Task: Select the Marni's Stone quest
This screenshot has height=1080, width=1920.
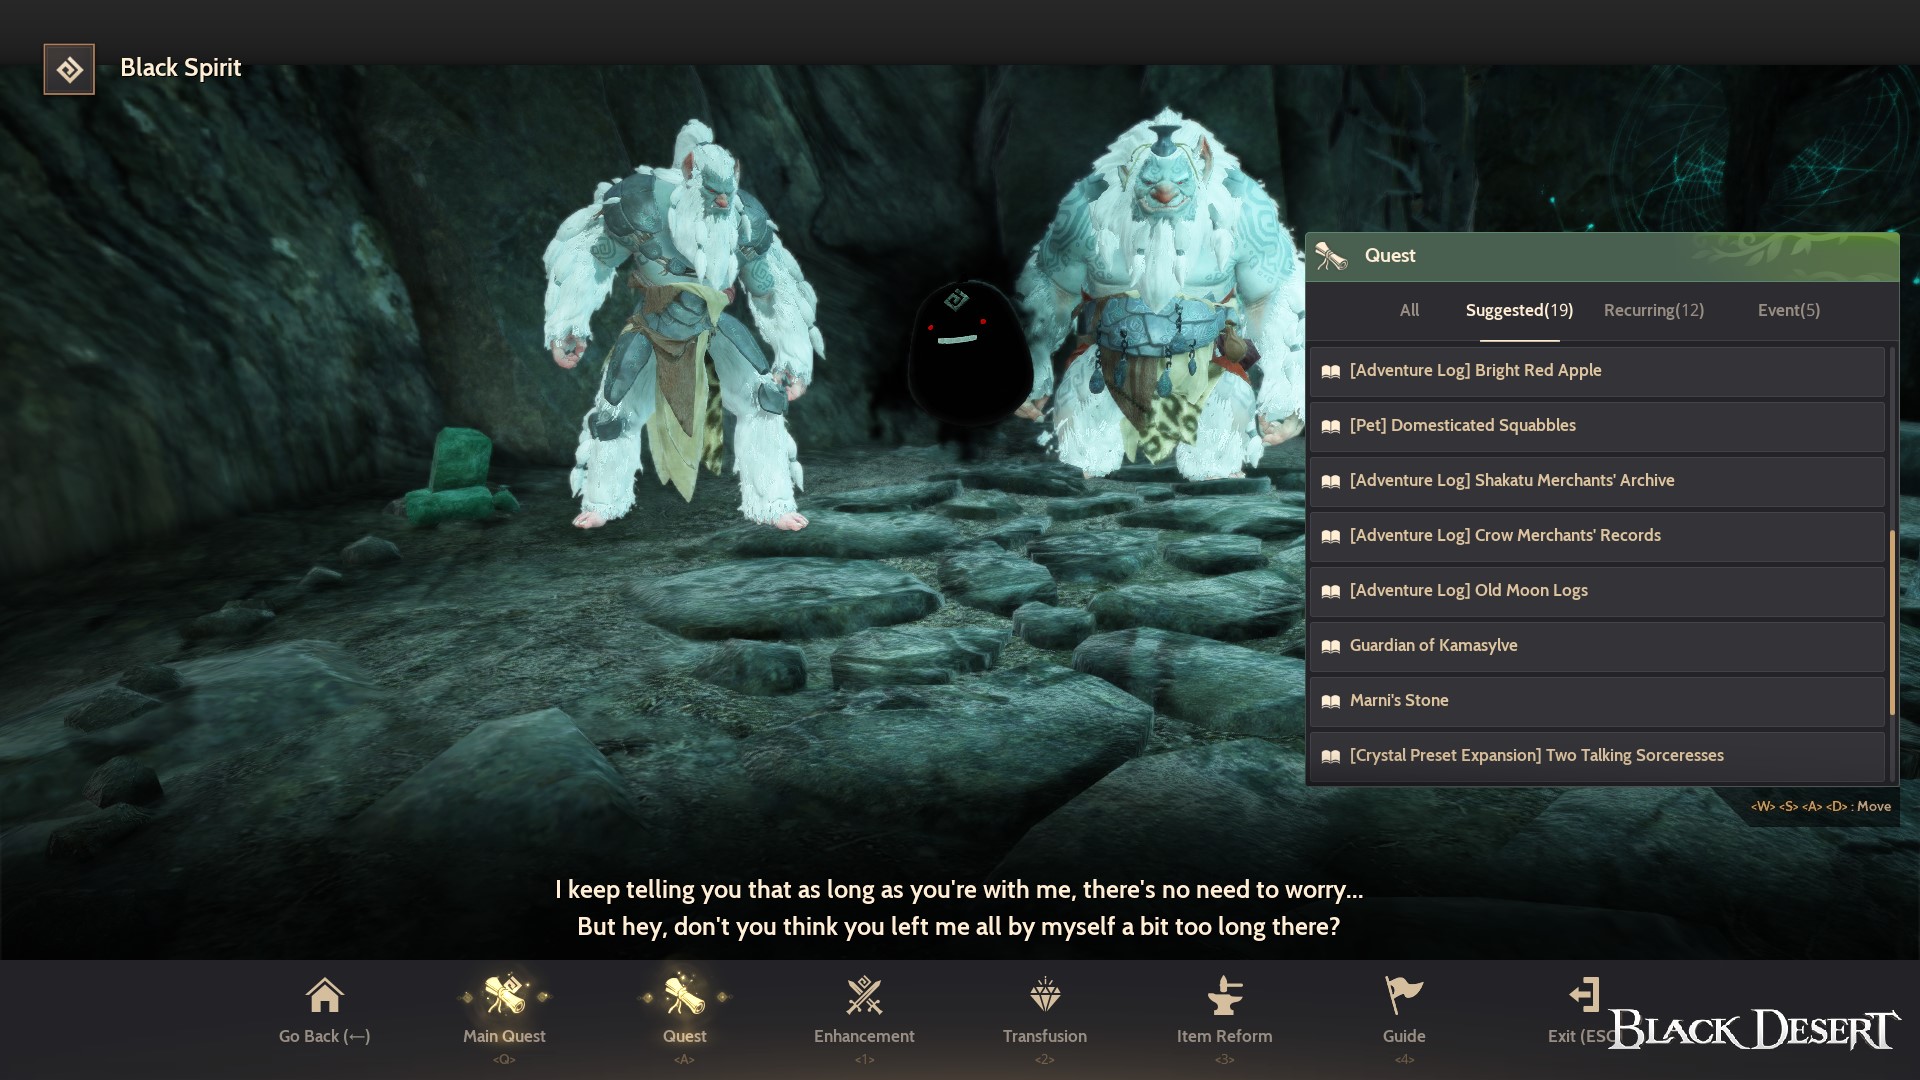Action: click(1597, 701)
